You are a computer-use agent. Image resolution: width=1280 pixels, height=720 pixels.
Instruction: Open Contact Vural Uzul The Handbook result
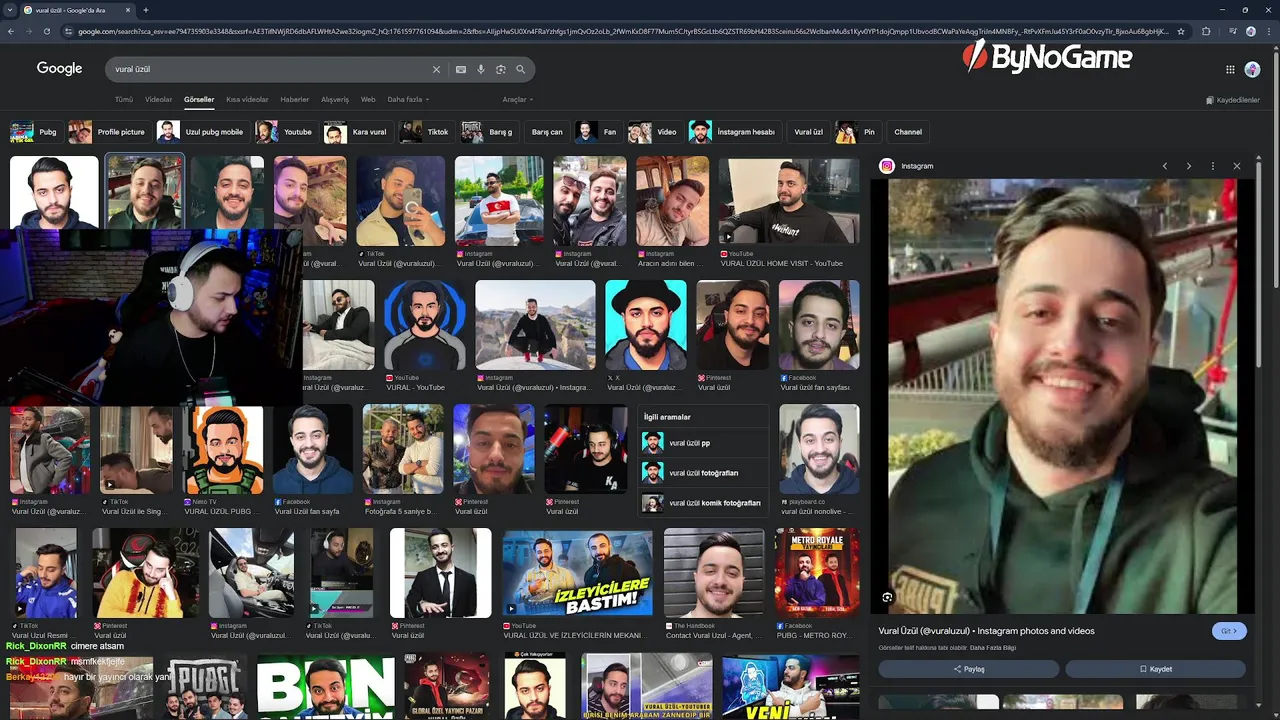coord(714,573)
